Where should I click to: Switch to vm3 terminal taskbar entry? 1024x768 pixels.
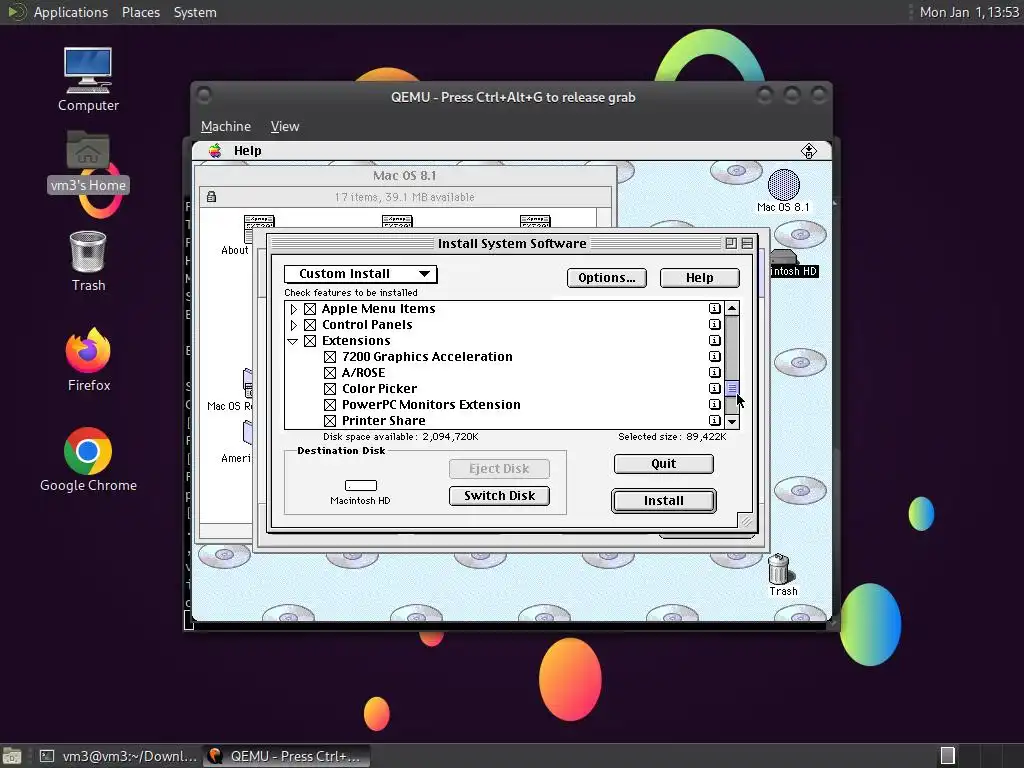118,756
